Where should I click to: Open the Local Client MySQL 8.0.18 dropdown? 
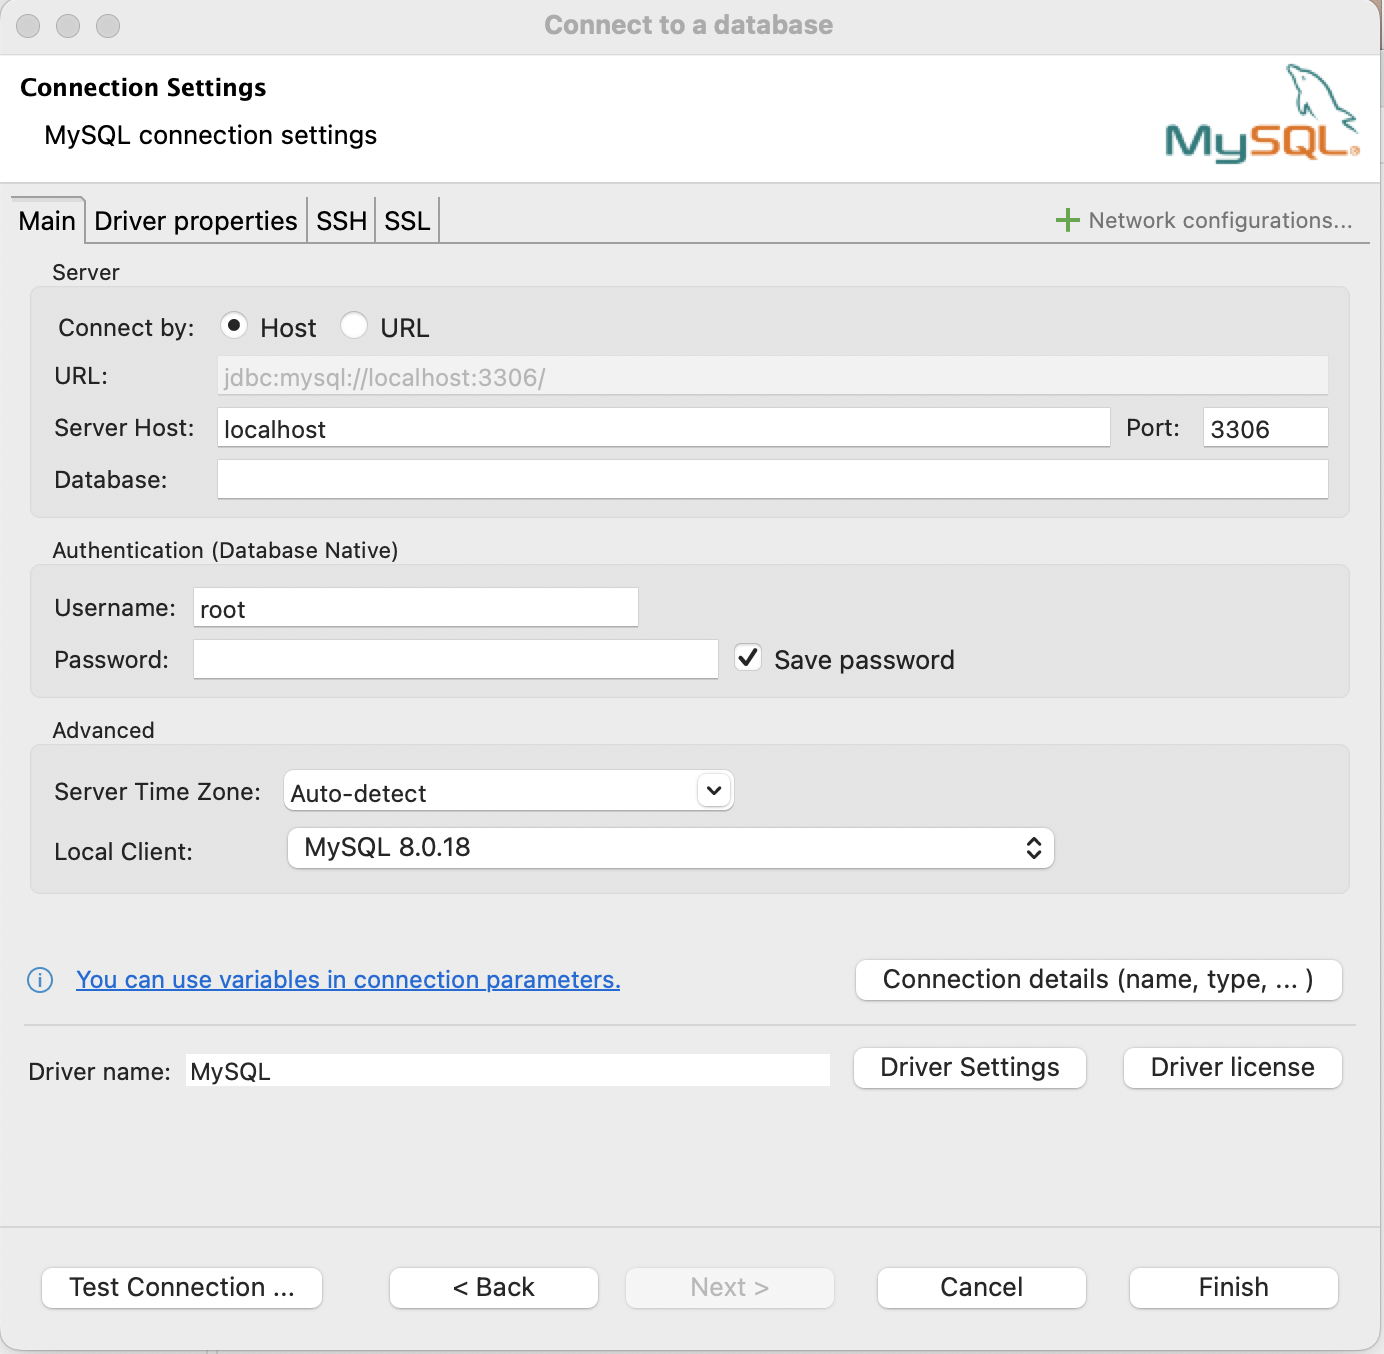(x=671, y=848)
